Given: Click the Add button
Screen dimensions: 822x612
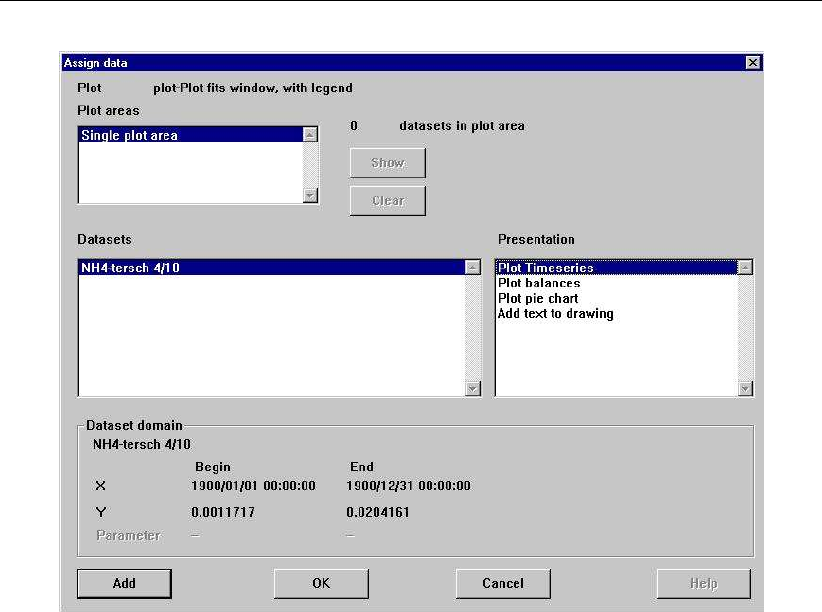Looking at the screenshot, I should click(x=124, y=584).
